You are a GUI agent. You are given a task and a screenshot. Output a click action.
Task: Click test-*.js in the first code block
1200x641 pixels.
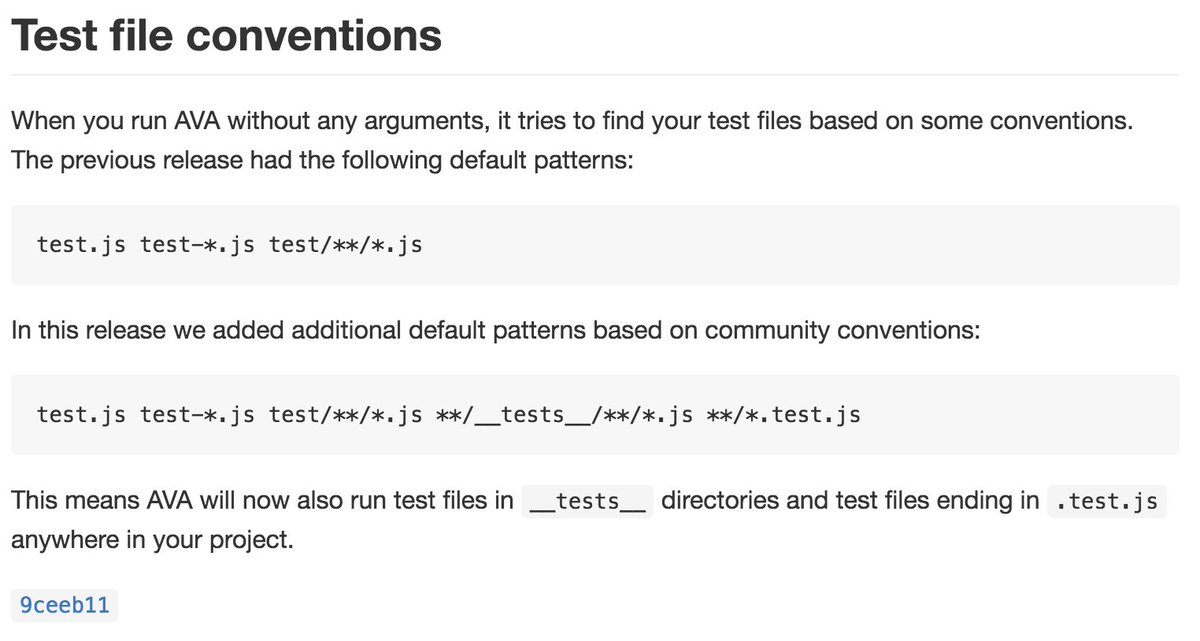point(197,244)
